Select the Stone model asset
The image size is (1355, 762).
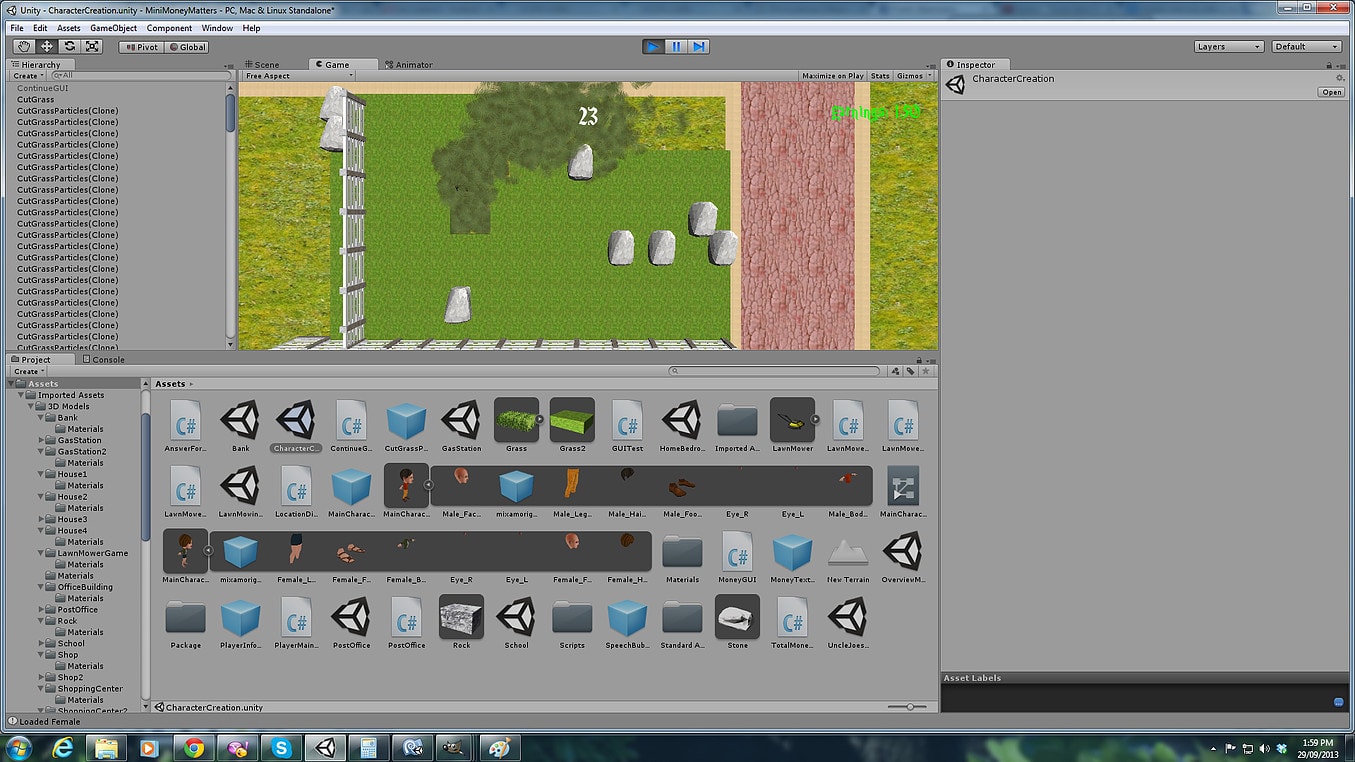pos(737,624)
